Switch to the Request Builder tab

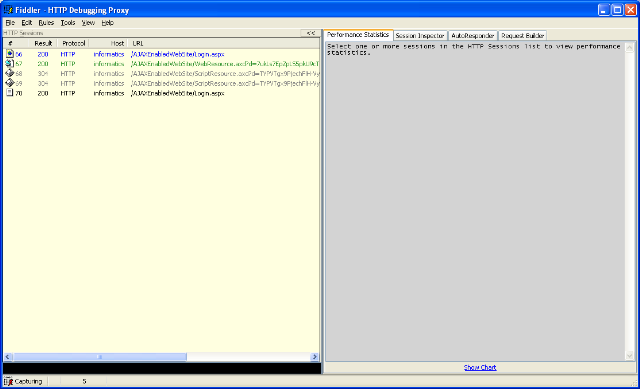tap(522, 36)
